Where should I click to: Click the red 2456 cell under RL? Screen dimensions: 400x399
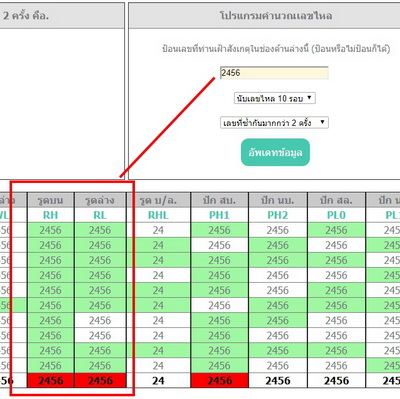pyautogui.click(x=100, y=380)
